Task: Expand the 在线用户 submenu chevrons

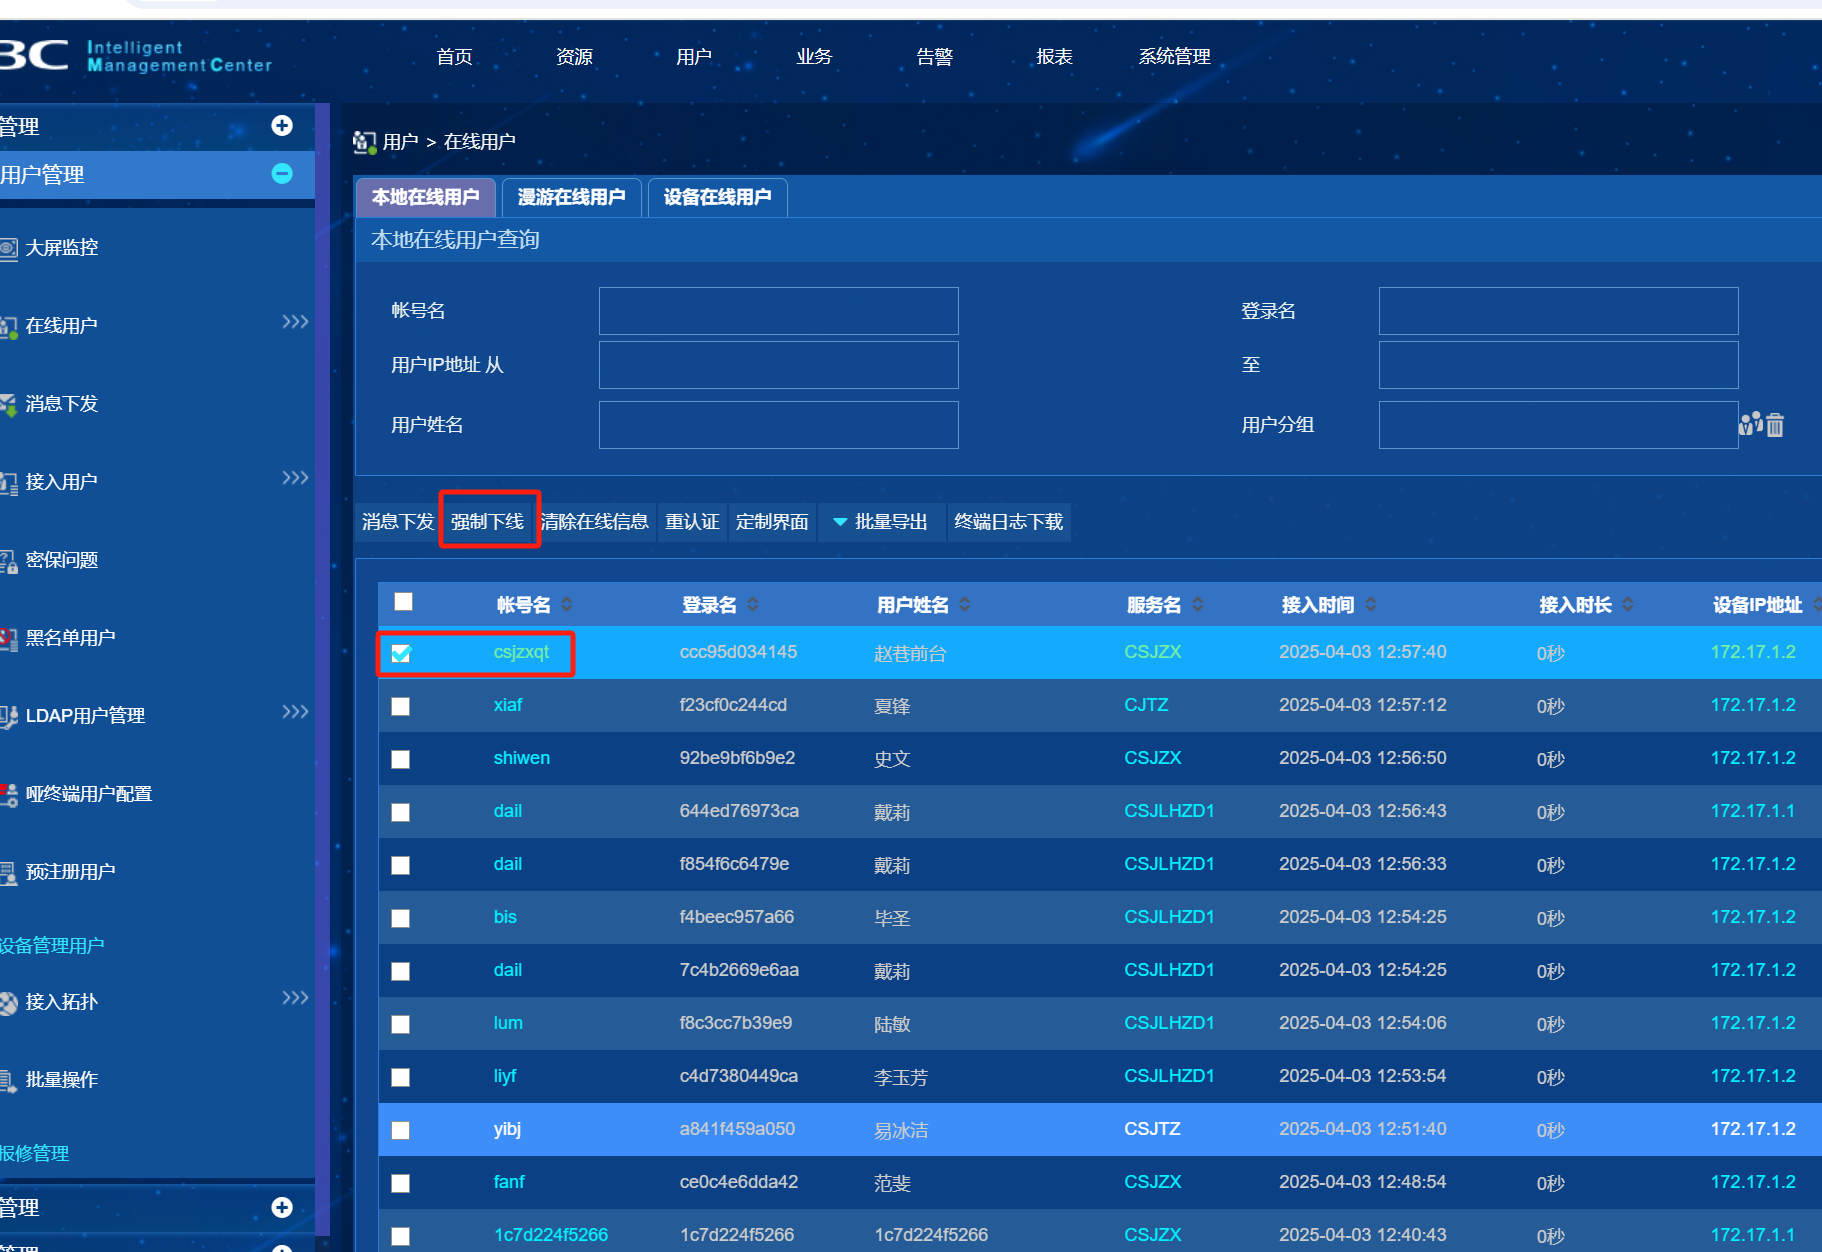Action: (x=295, y=322)
